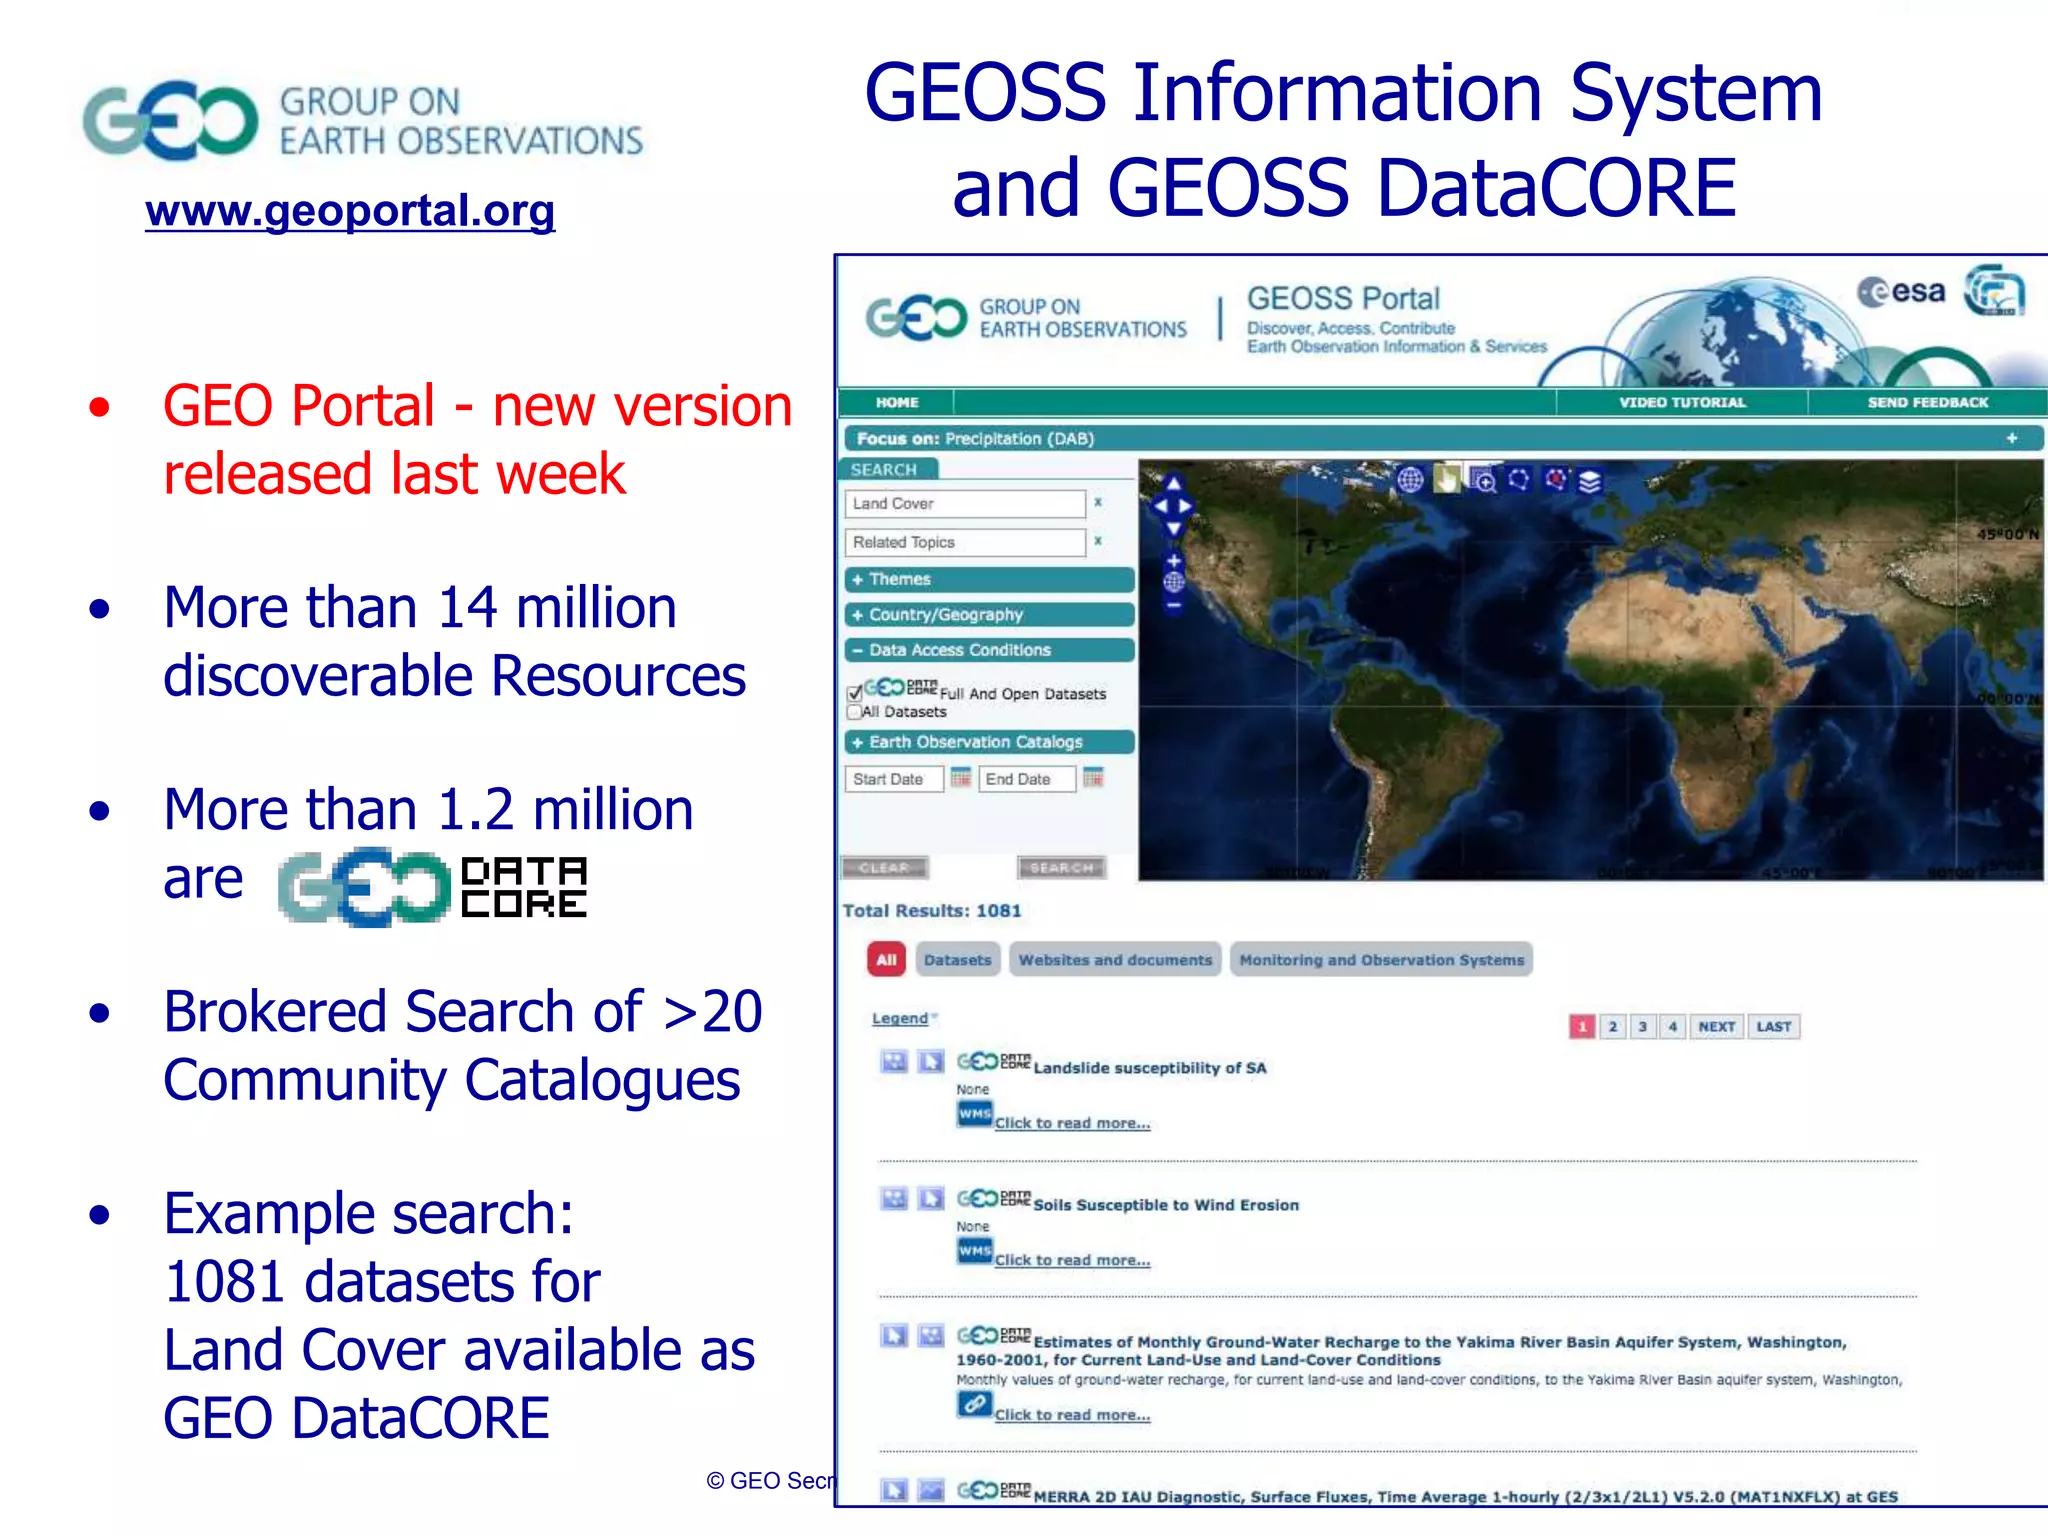Open the HOME menu item
Viewport: 2048px width, 1536px height.
click(897, 402)
